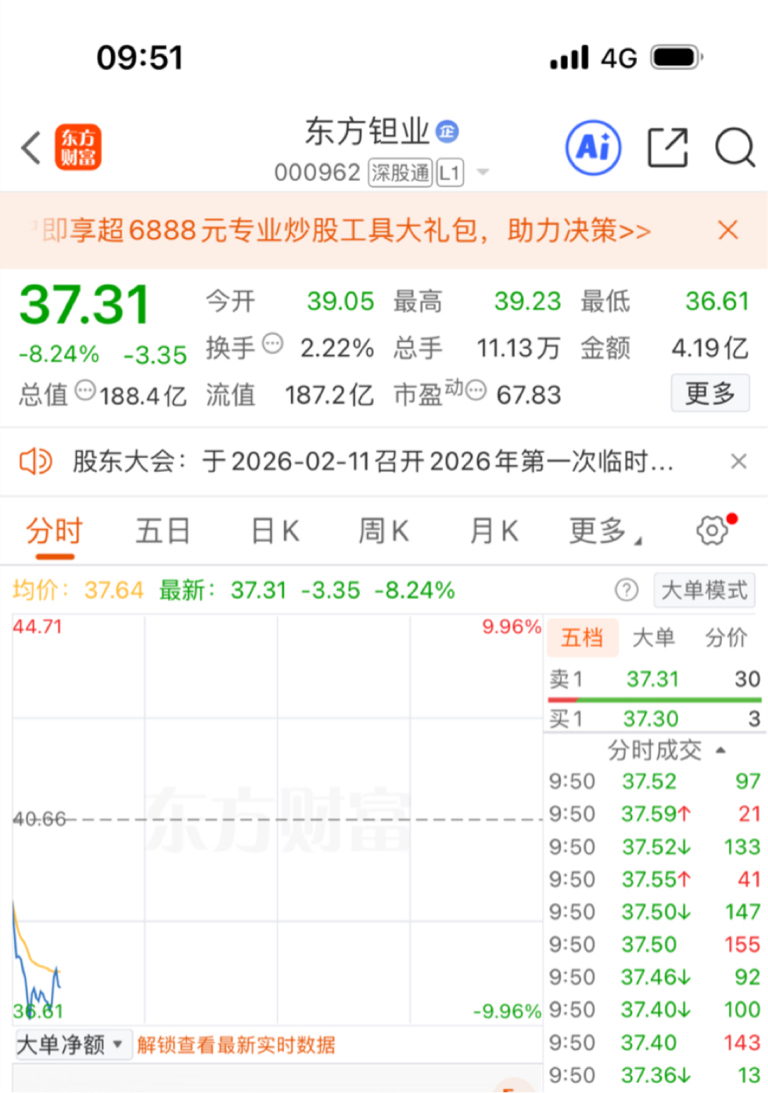
Task: Open the 股东大会 announcement text
Action: point(373,461)
